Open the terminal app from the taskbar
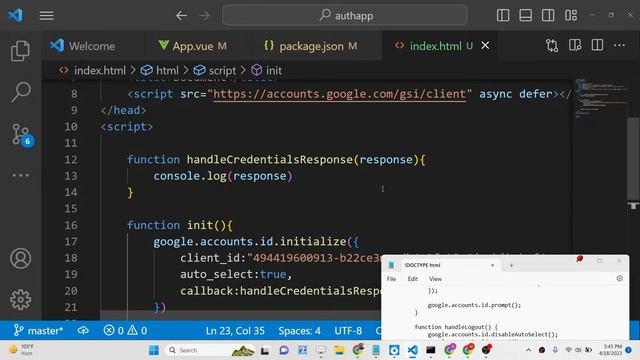 pos(431,350)
